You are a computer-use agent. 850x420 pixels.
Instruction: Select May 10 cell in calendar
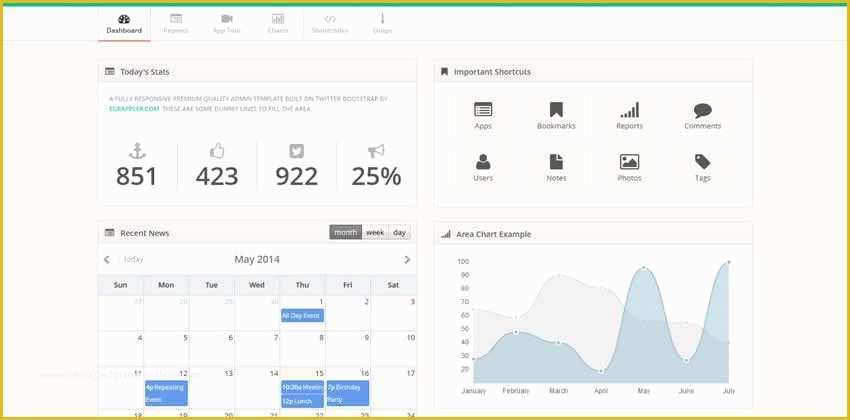coord(394,349)
